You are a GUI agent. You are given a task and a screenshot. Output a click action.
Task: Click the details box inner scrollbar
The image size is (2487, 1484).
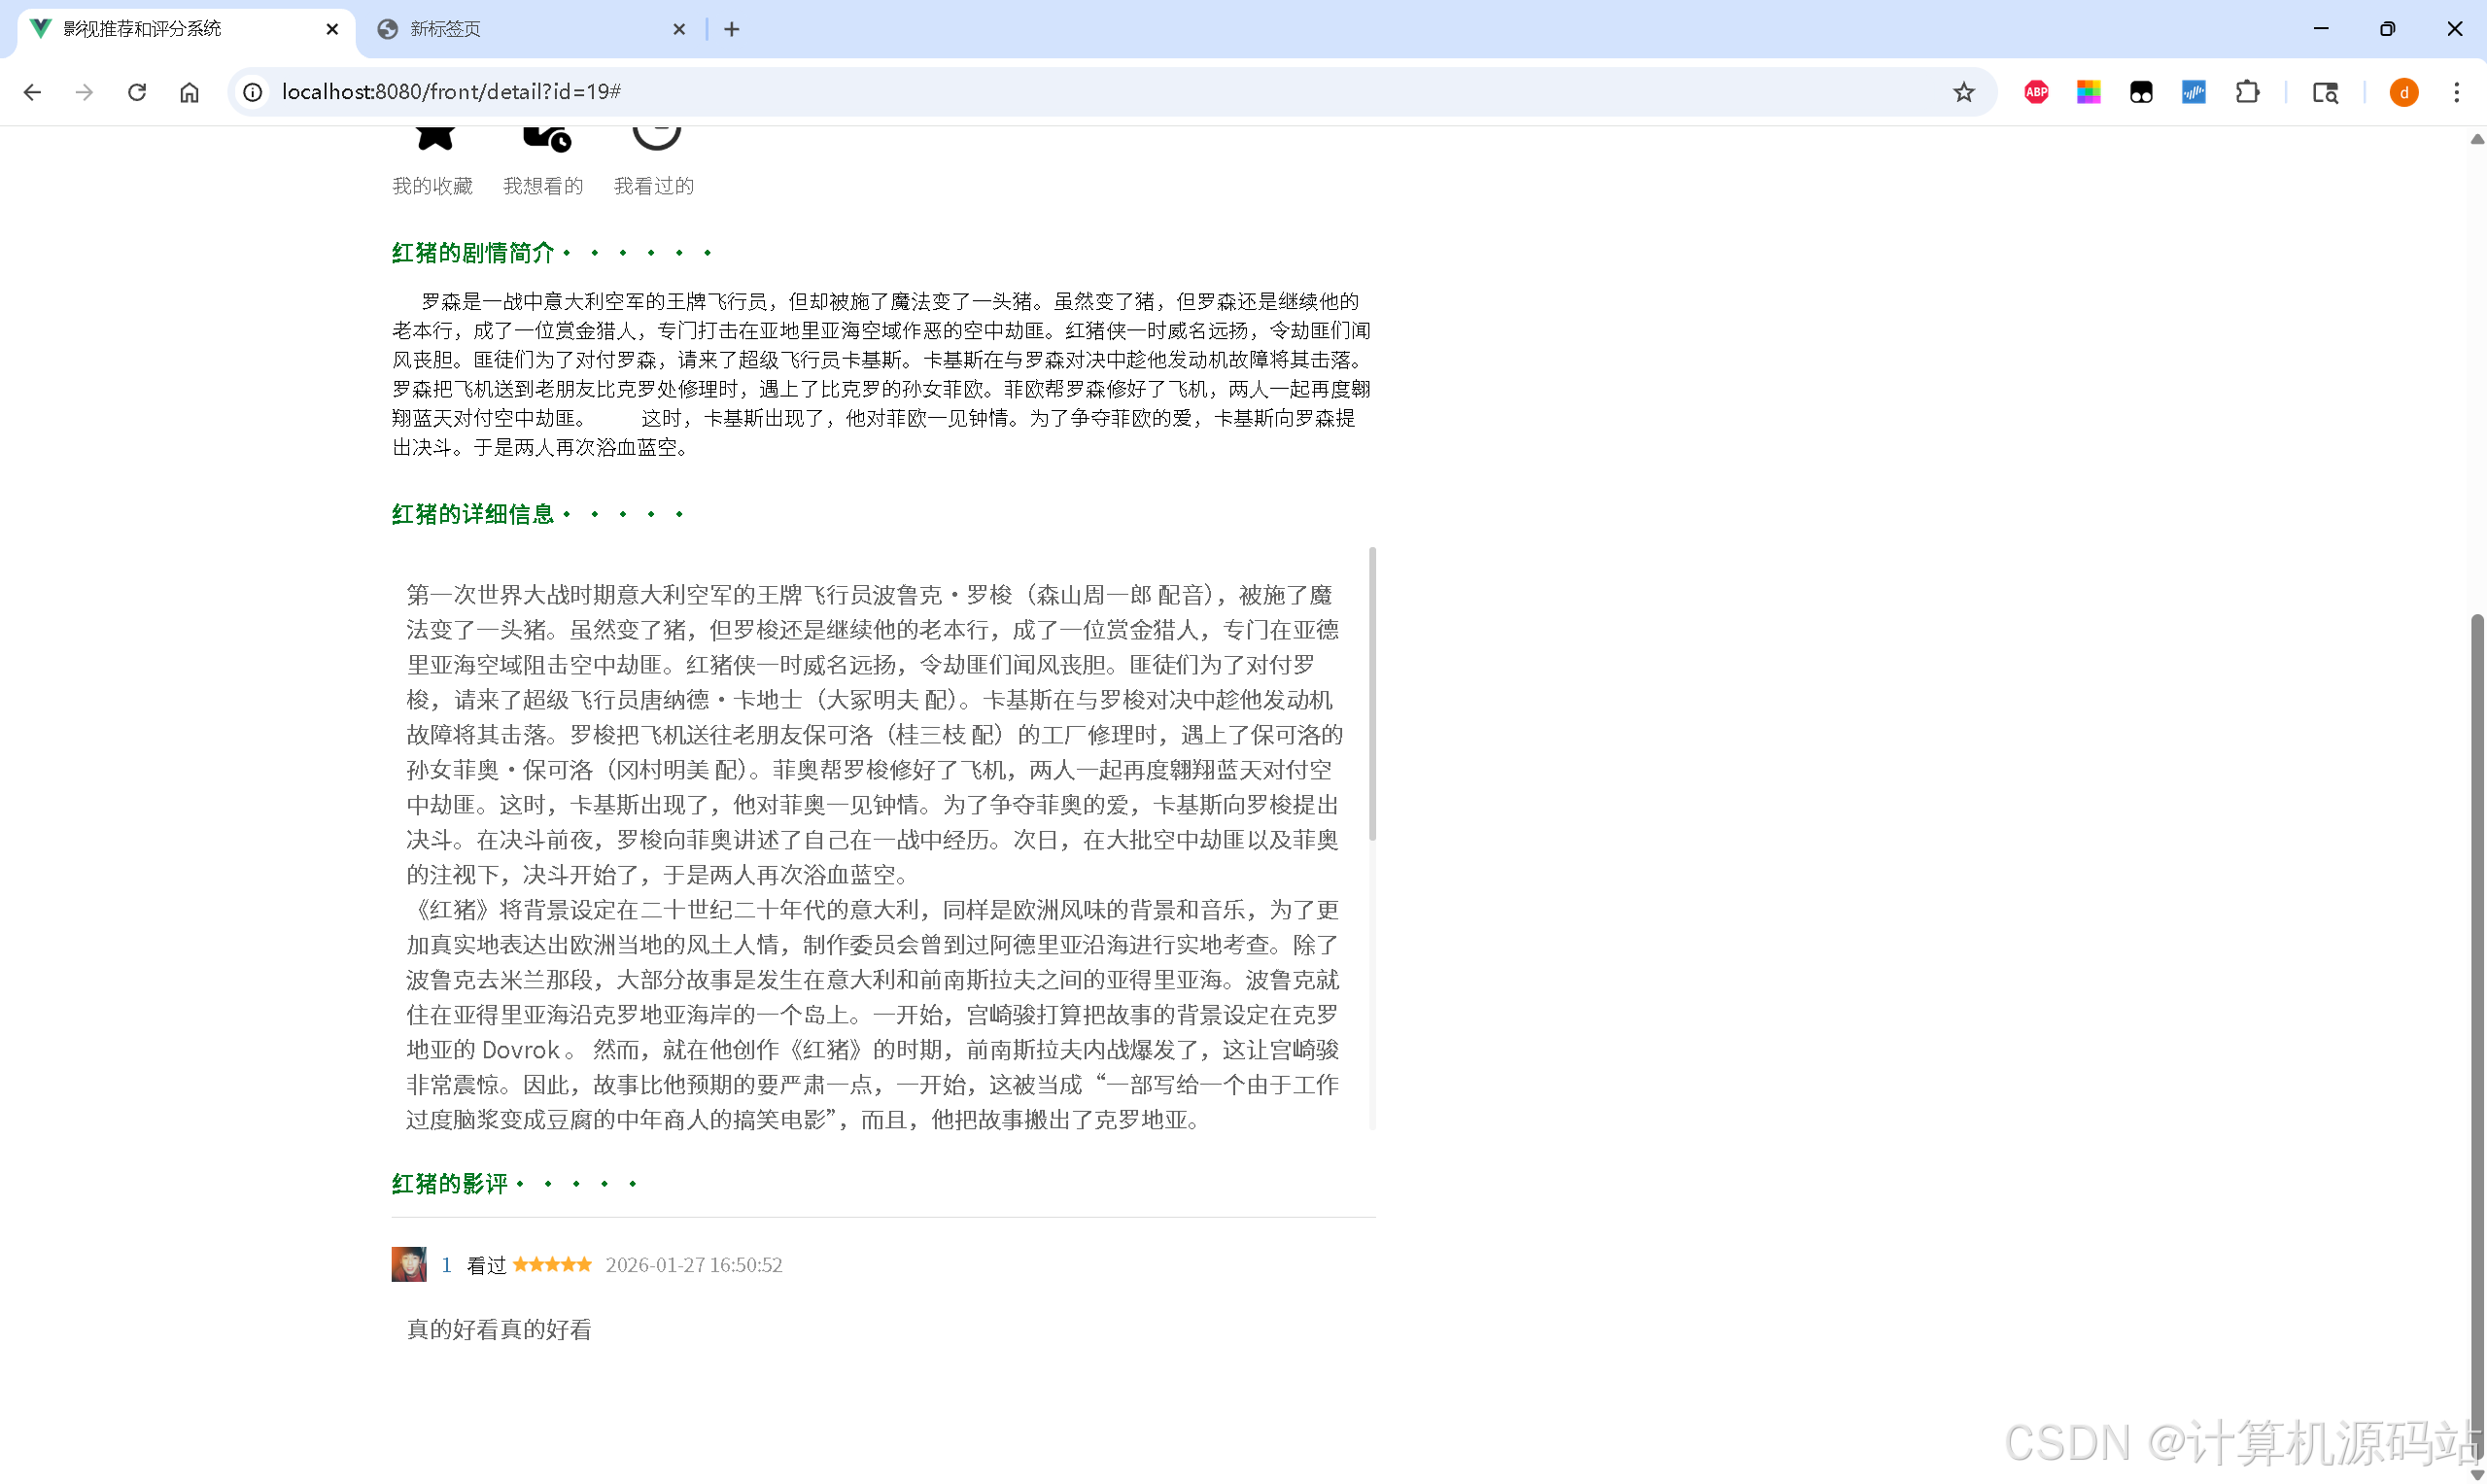(1372, 694)
